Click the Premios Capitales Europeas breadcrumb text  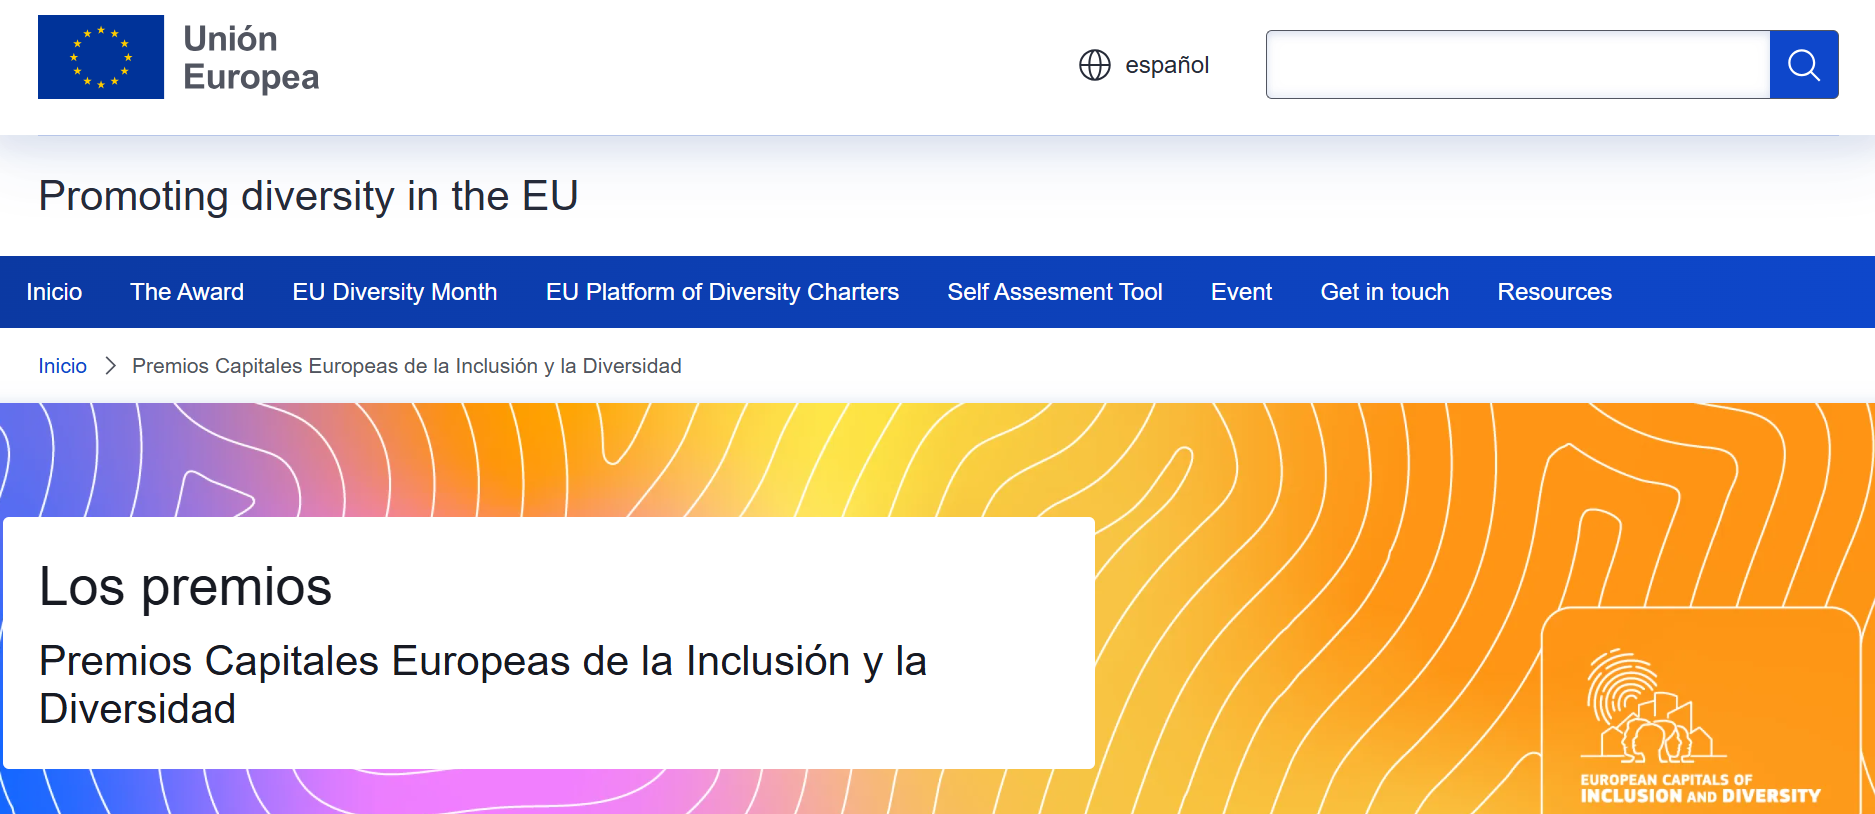406,366
